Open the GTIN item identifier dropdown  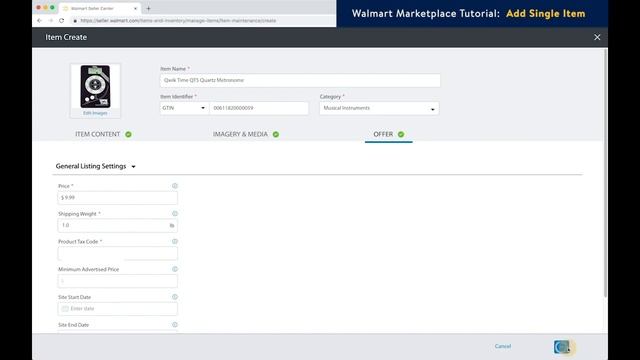pyautogui.click(x=184, y=108)
